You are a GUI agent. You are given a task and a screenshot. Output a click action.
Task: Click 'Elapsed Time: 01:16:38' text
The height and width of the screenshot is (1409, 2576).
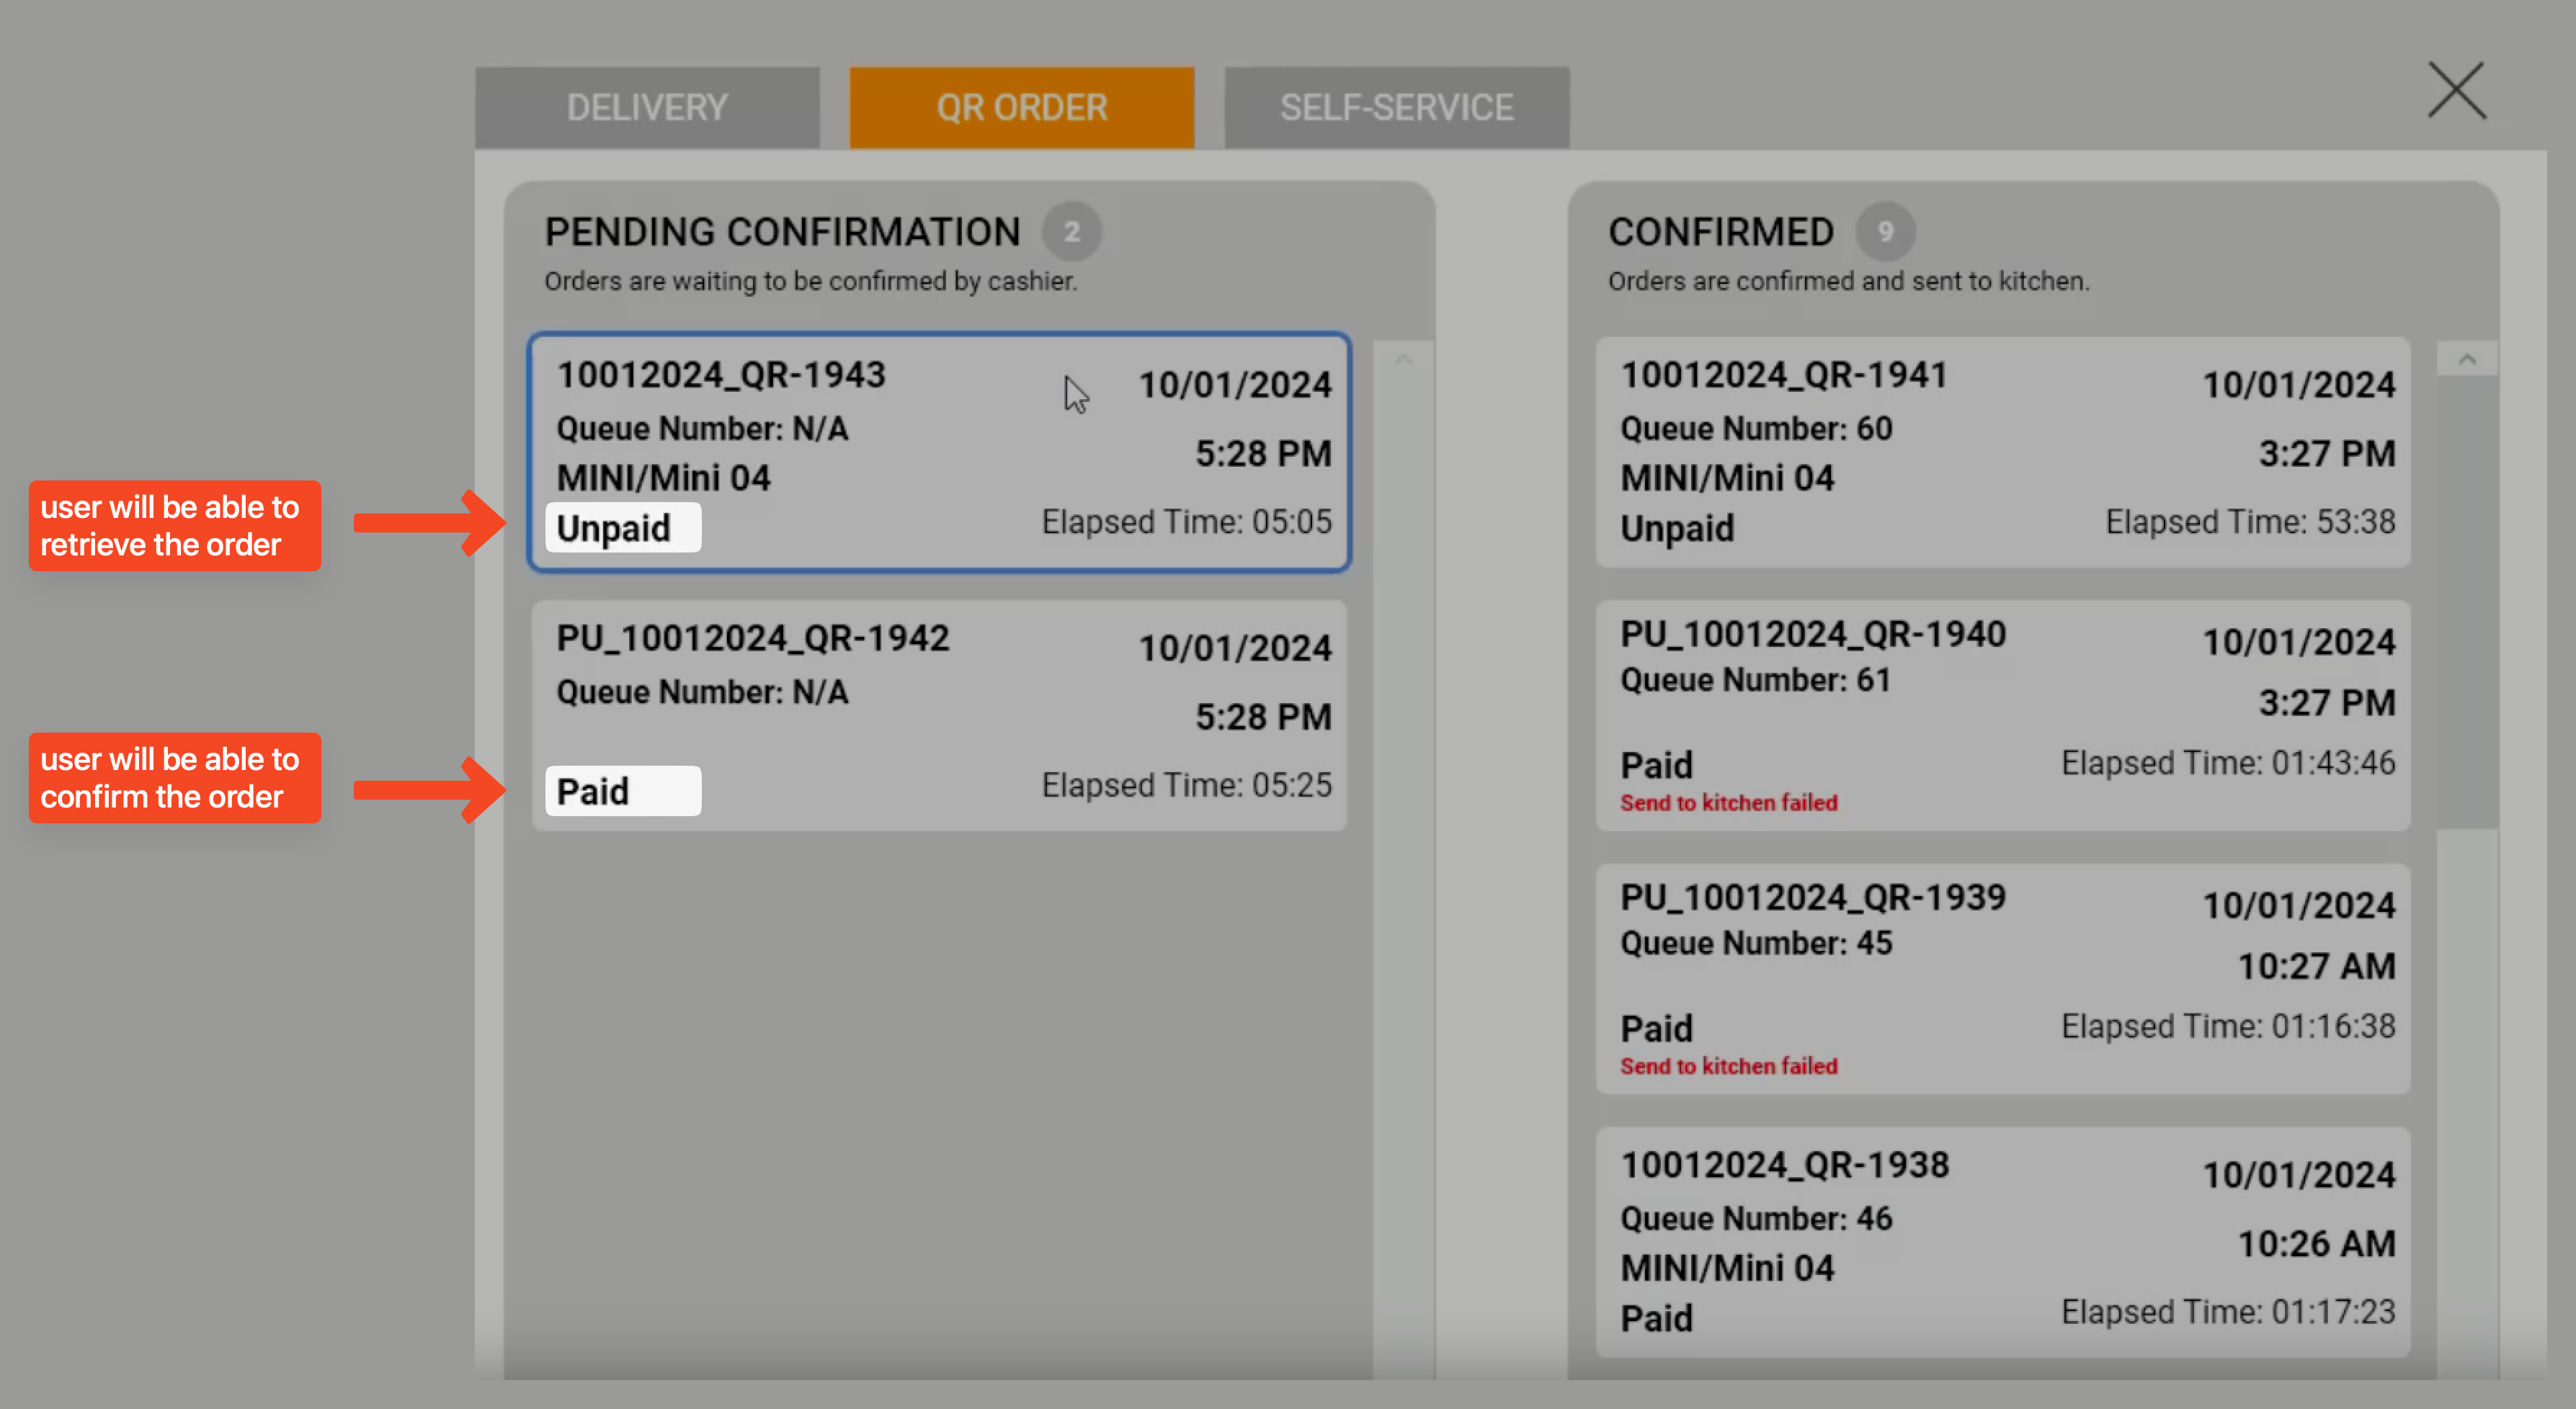(2228, 1026)
